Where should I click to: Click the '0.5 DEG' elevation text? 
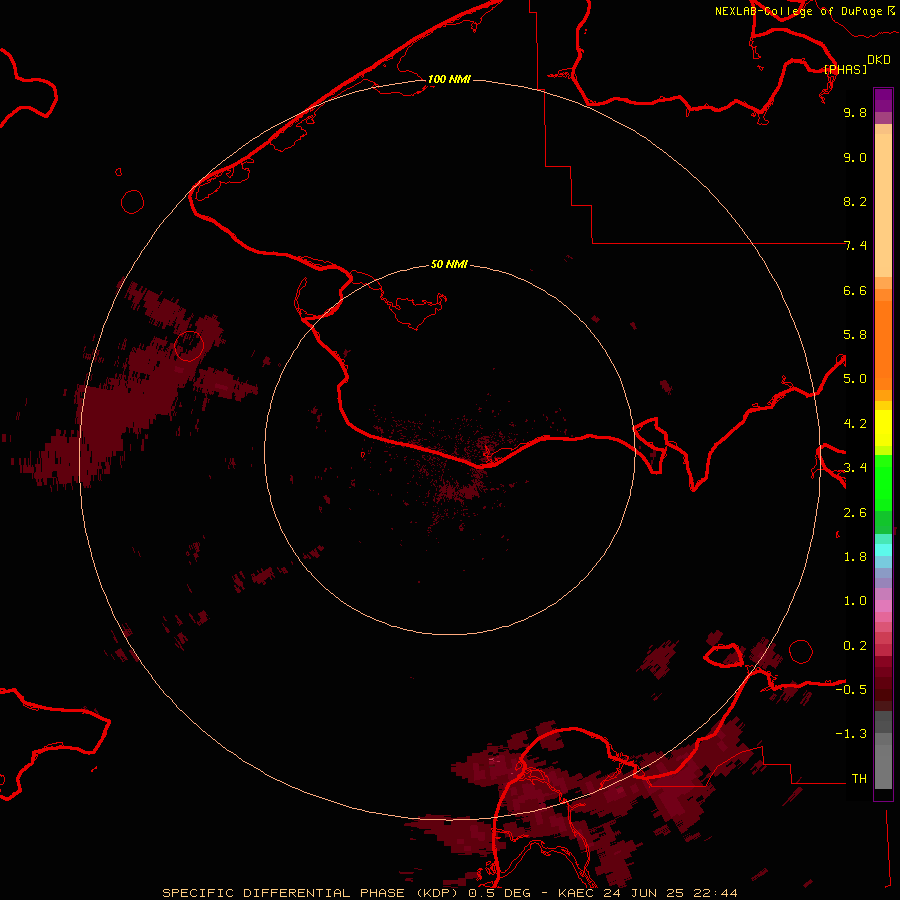499,893
